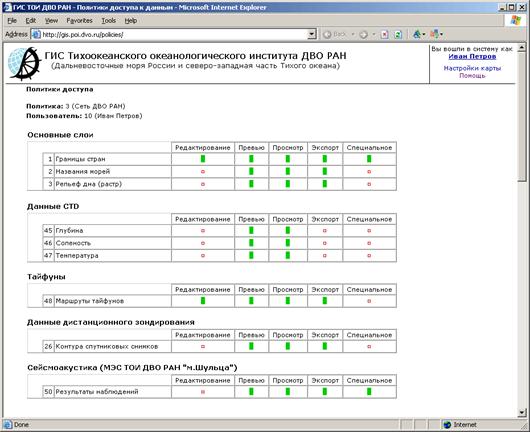This screenshot has height=432, width=530.
Task: Open the address bar dropdown arrow
Action: tap(312, 34)
